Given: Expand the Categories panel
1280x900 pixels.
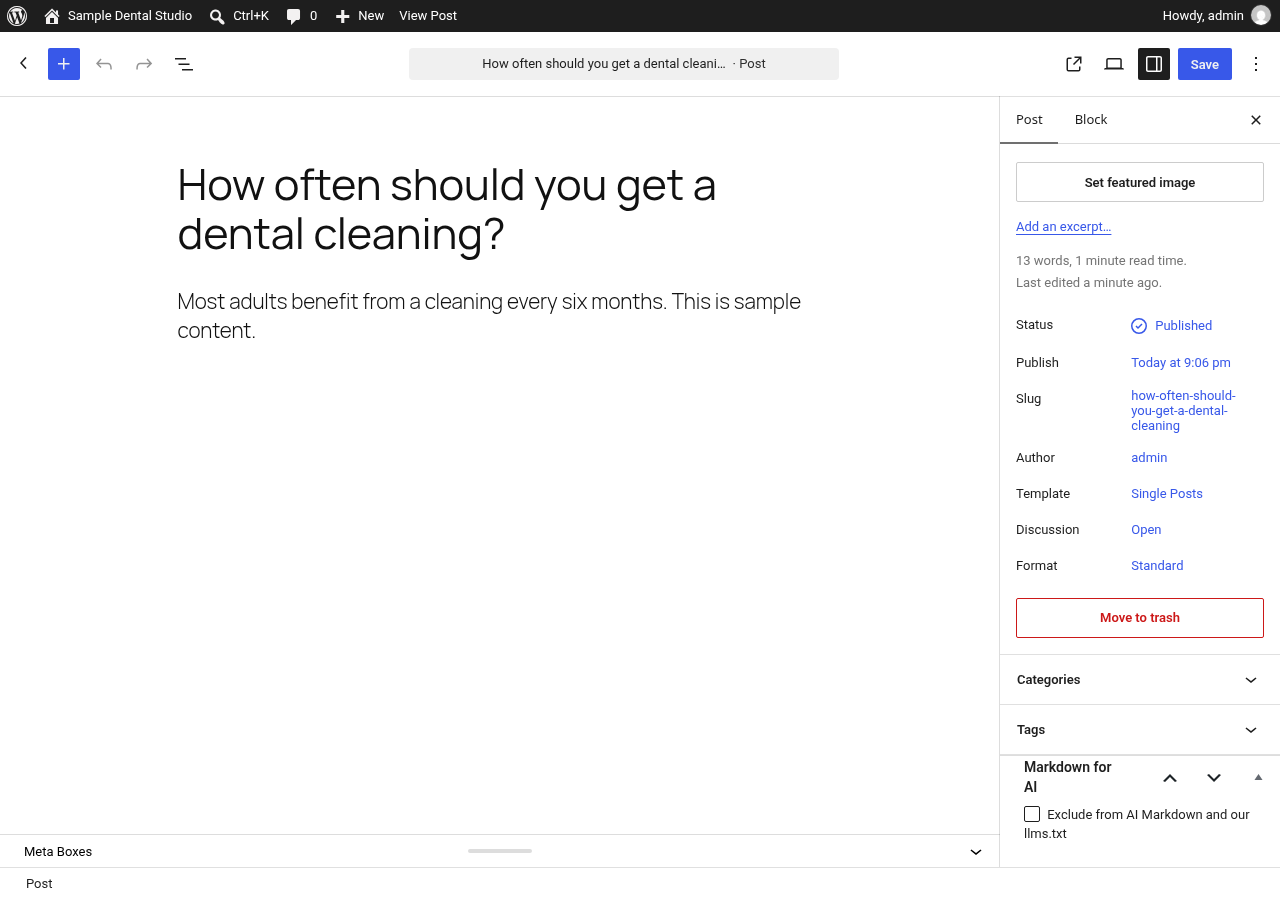Looking at the screenshot, I should pyautogui.click(x=1140, y=680).
